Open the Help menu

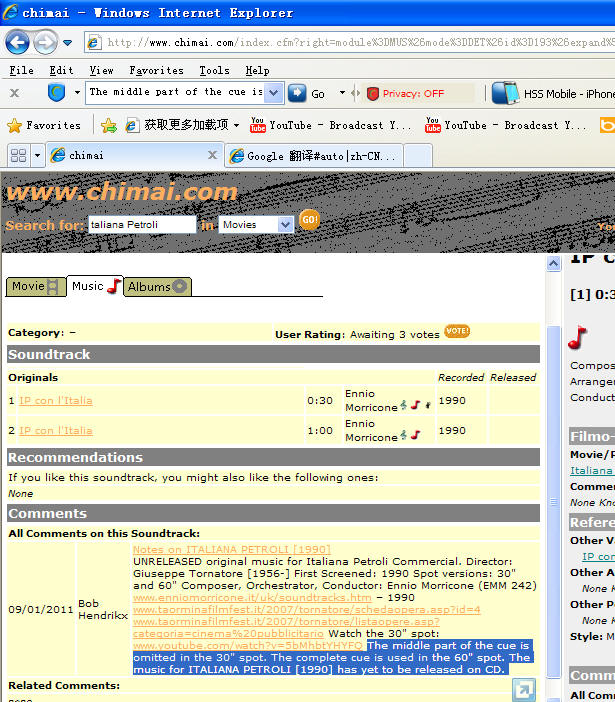tap(257, 70)
